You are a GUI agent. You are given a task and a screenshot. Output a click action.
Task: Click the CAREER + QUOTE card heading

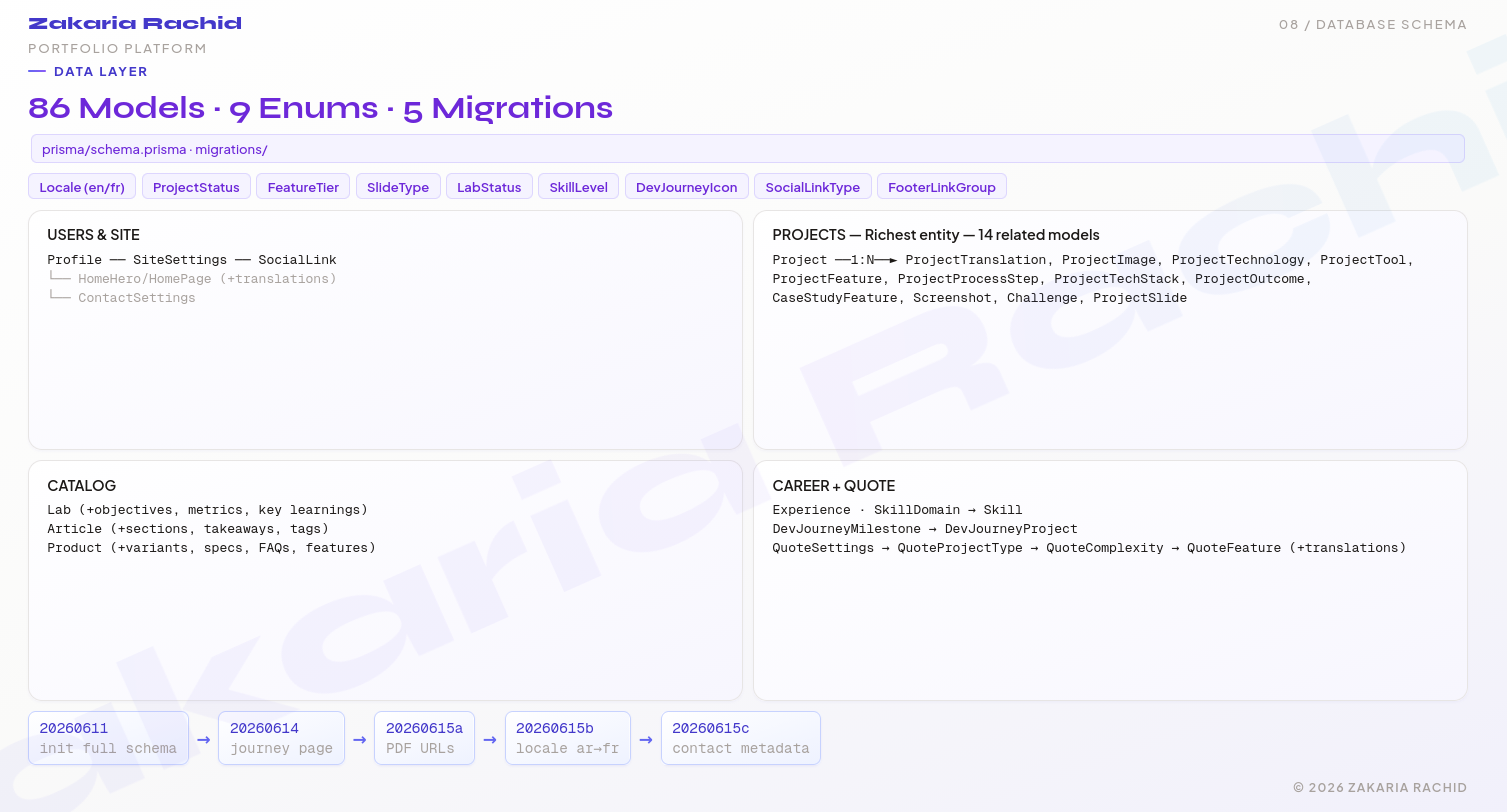834,485
